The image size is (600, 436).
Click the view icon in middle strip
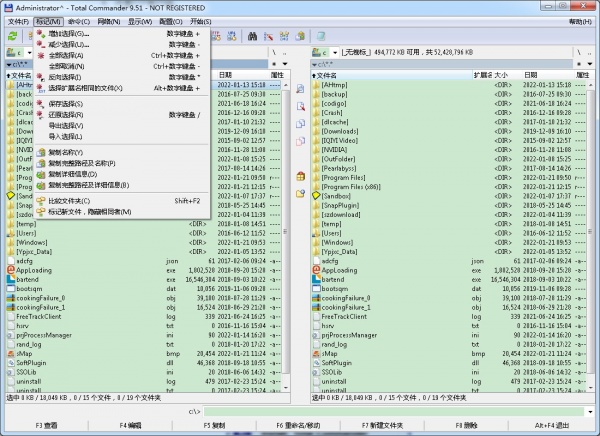(301, 89)
